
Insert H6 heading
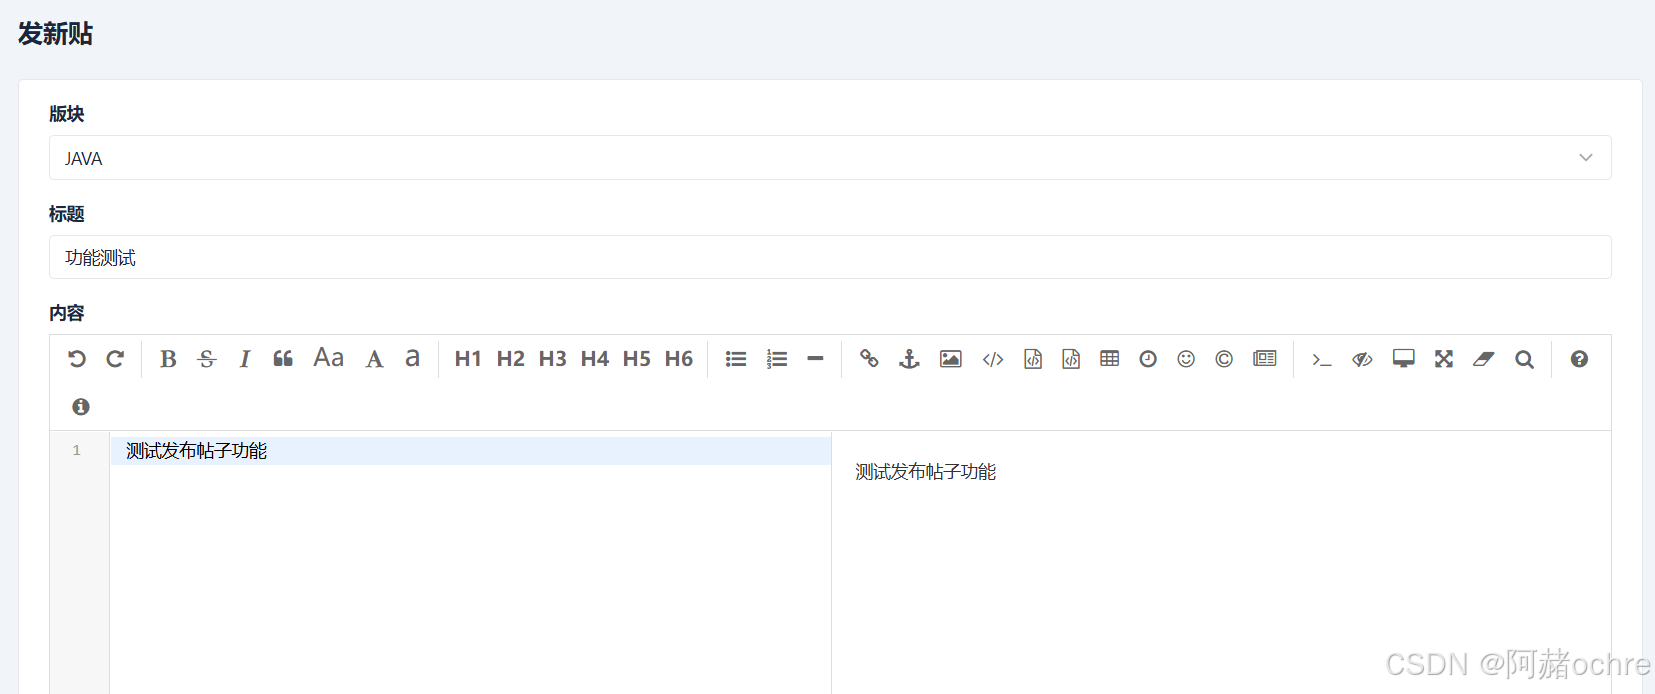678,359
